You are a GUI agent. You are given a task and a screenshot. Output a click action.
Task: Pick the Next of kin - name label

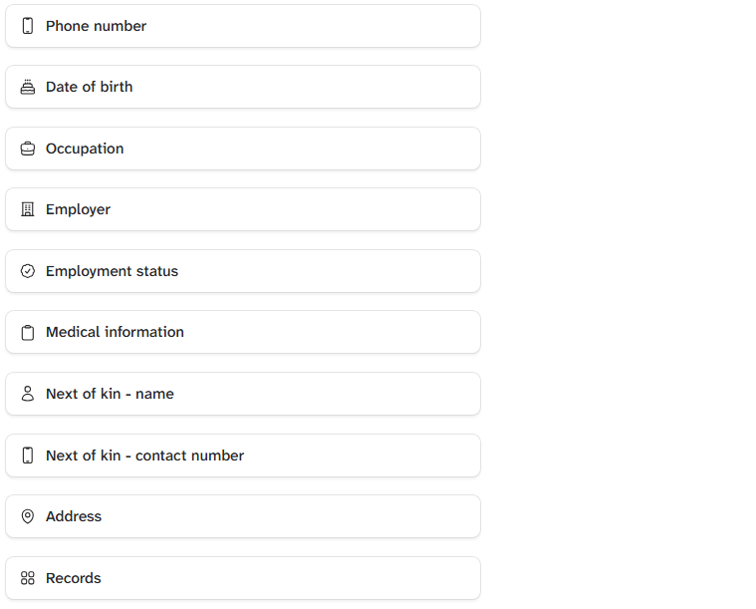point(110,393)
